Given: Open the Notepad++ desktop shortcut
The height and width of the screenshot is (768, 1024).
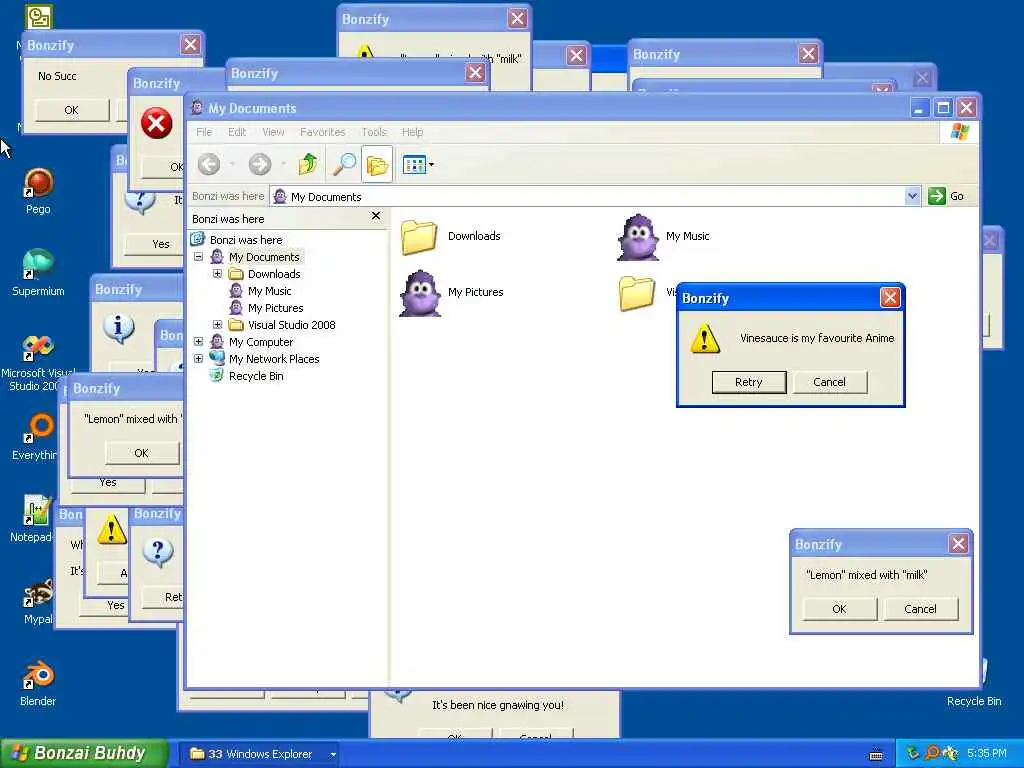Looking at the screenshot, I should [x=36, y=519].
